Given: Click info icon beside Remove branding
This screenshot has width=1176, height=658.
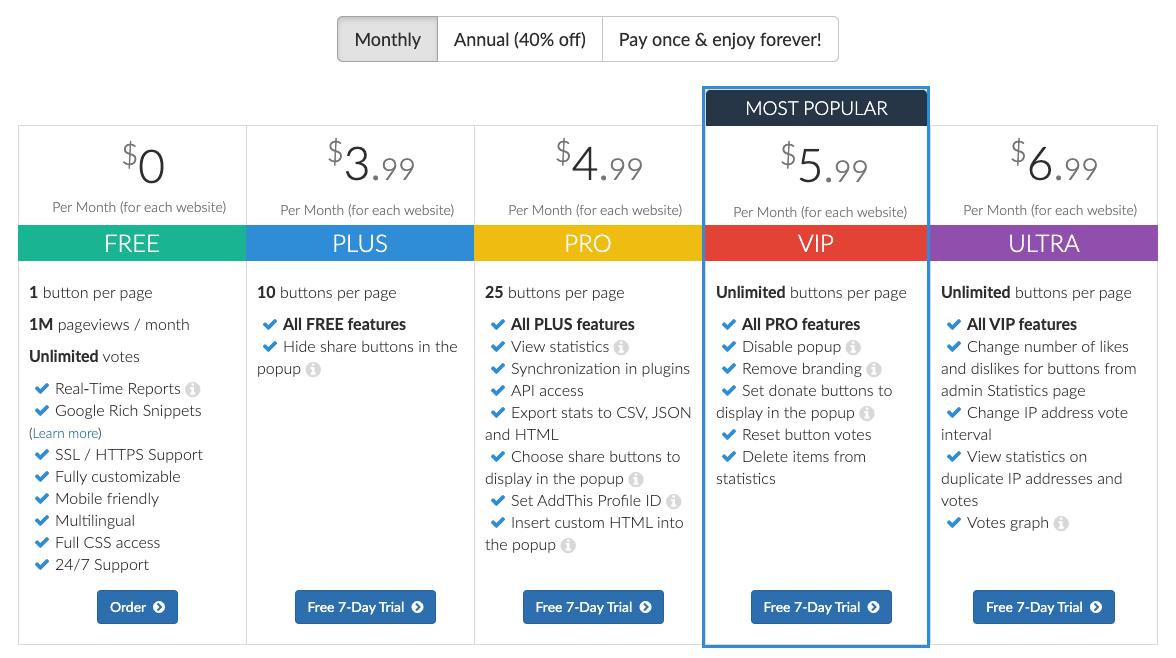Looking at the screenshot, I should pos(874,369).
